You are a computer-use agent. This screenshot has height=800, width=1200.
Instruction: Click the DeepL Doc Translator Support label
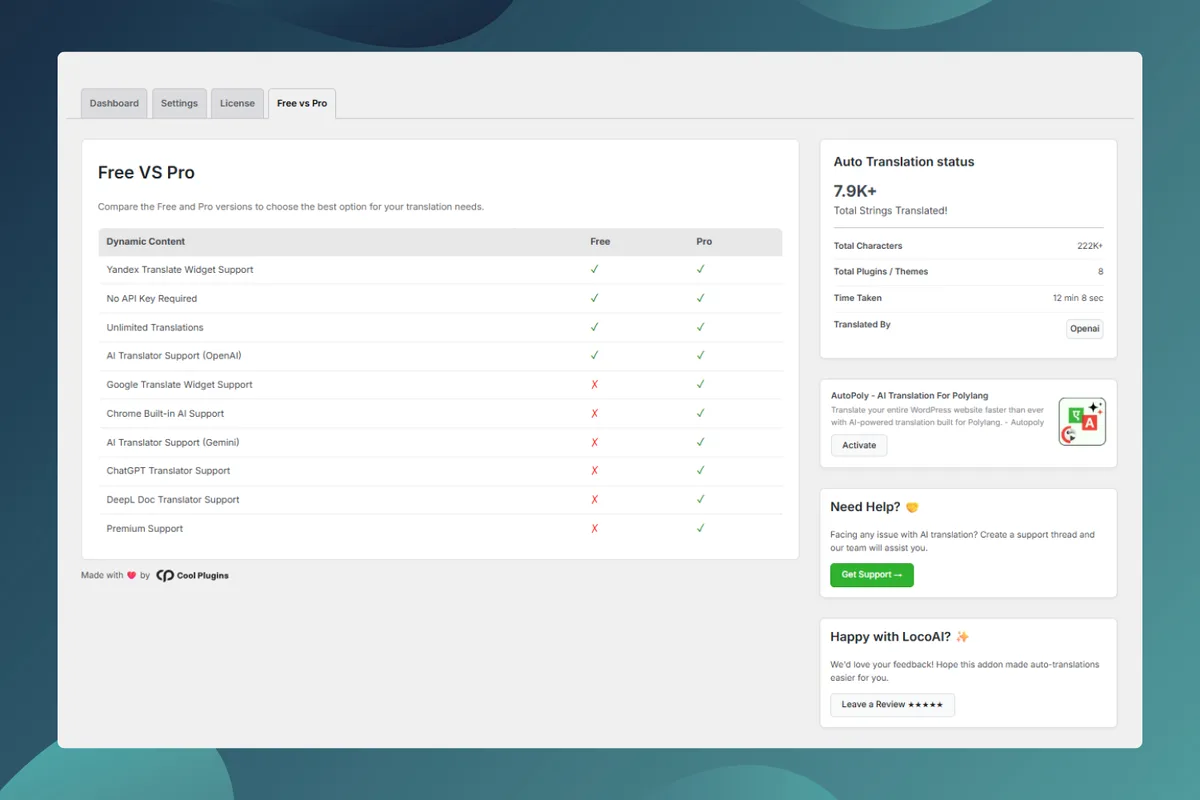(173, 500)
